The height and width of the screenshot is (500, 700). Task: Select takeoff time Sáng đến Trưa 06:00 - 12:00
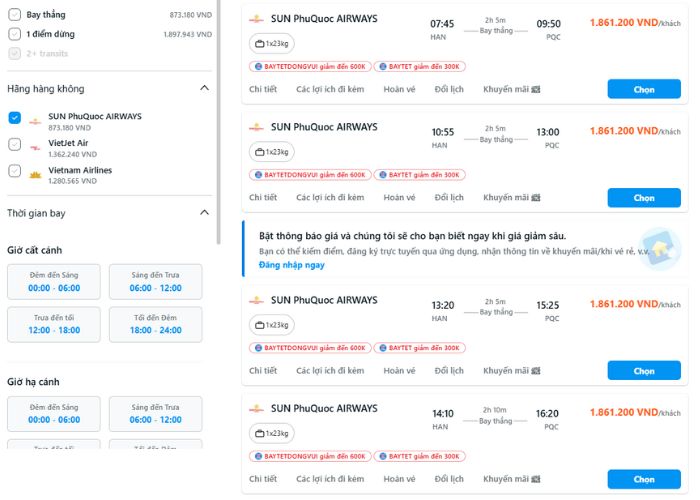[x=155, y=281]
